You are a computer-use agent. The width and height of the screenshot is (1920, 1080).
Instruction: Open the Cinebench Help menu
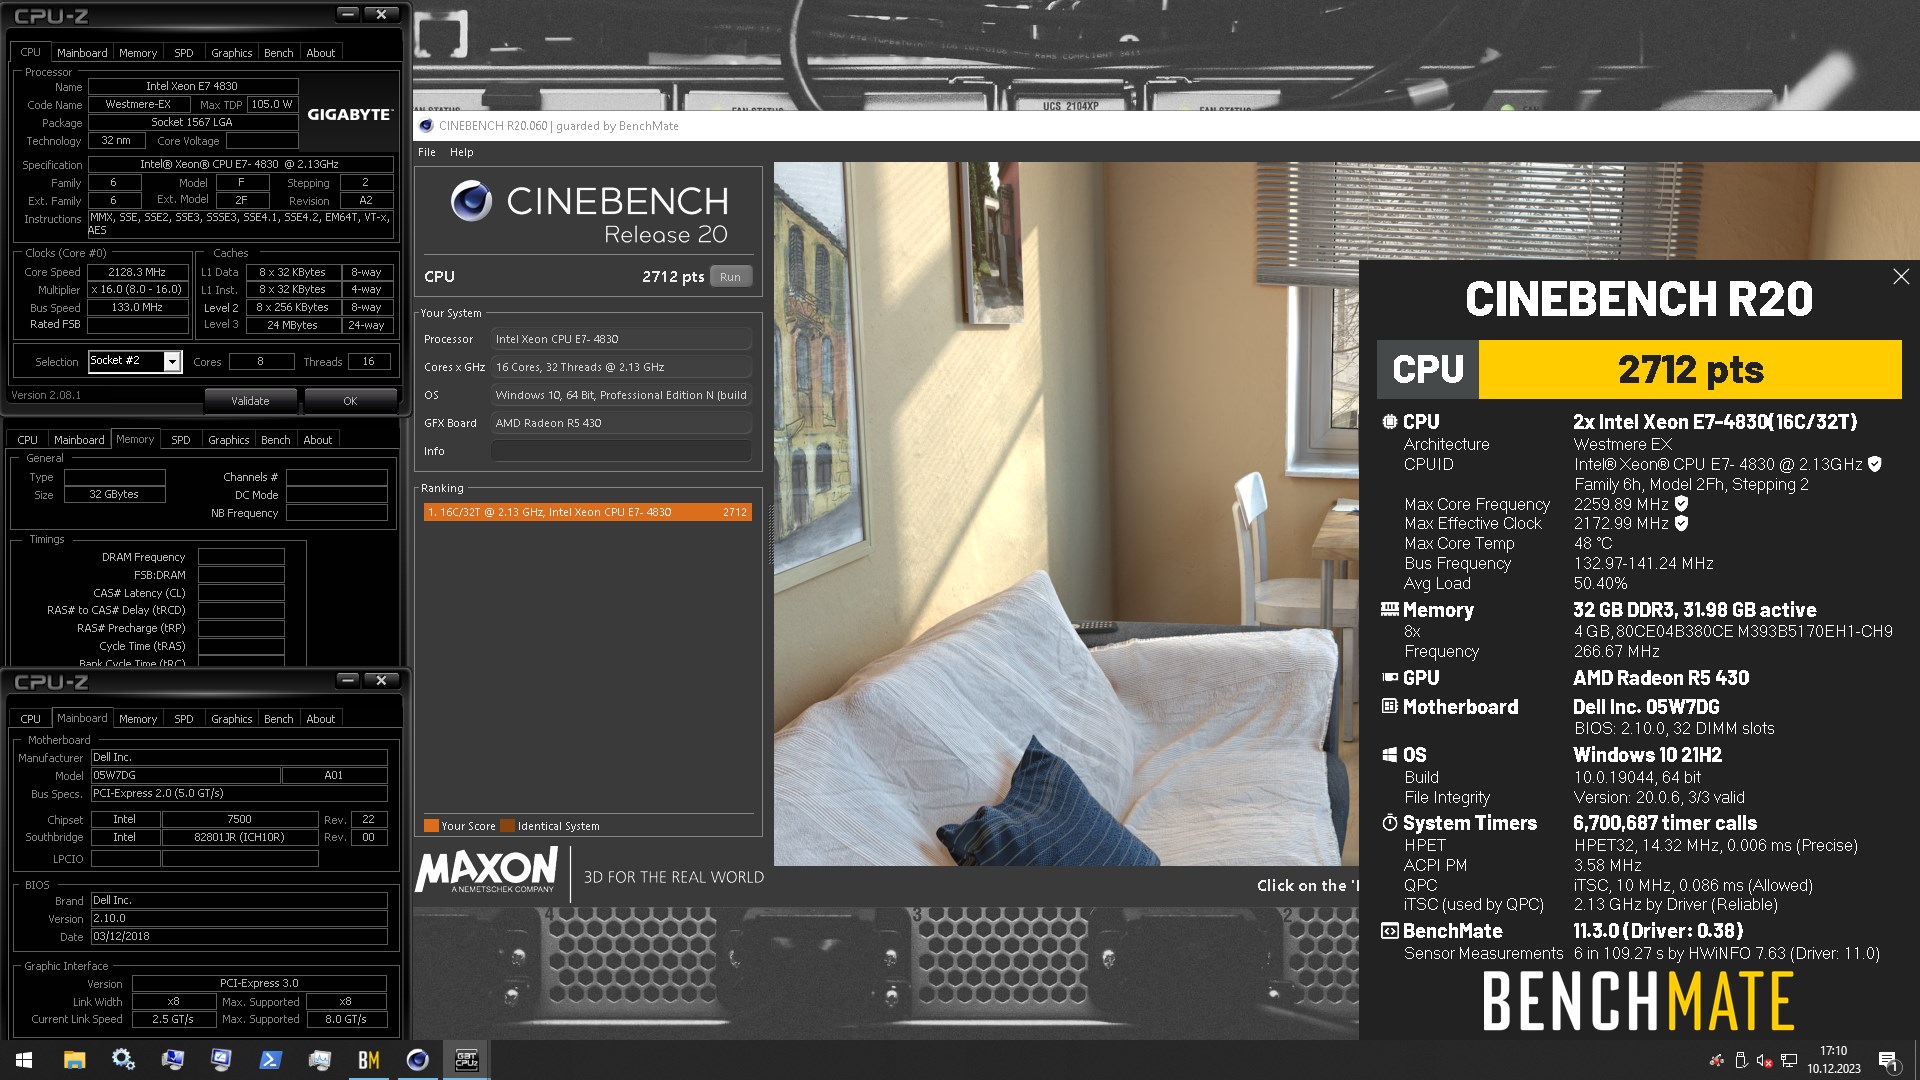[462, 152]
